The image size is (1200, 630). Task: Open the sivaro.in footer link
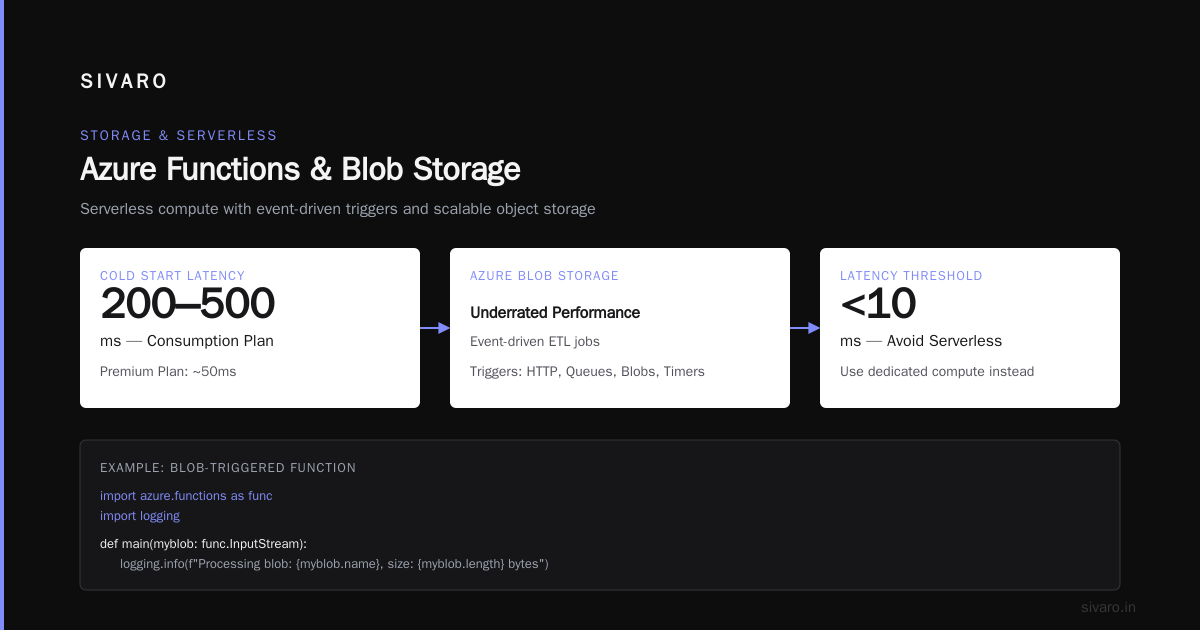coord(1108,607)
